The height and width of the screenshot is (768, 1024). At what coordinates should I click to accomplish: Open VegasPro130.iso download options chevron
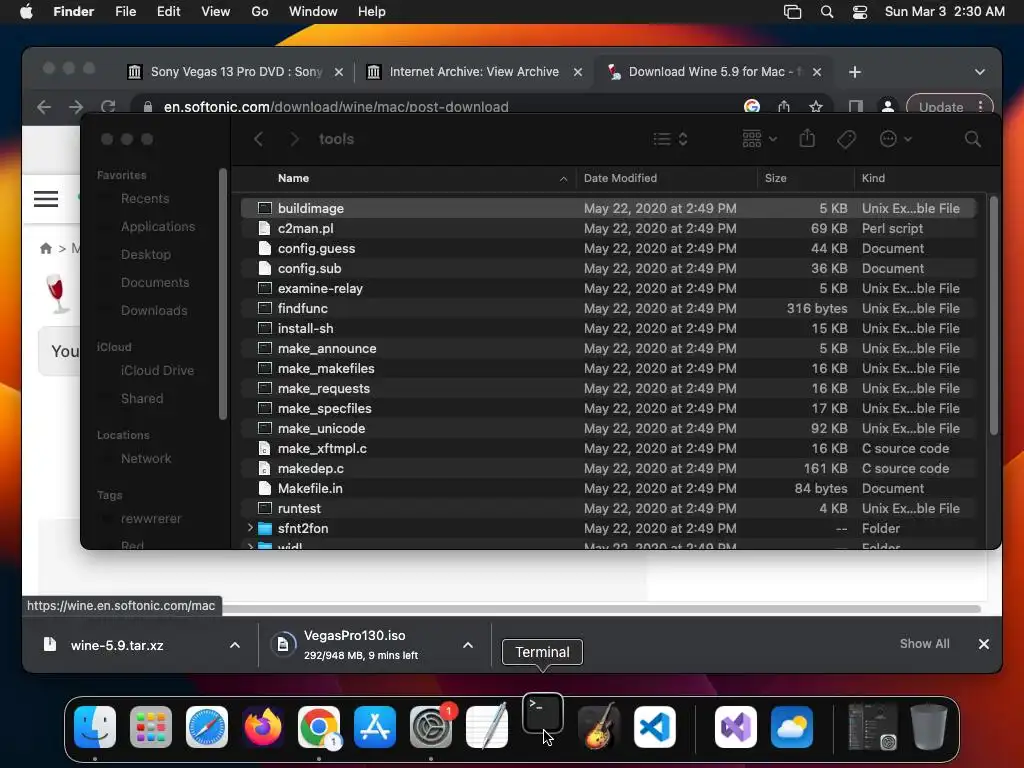point(468,645)
